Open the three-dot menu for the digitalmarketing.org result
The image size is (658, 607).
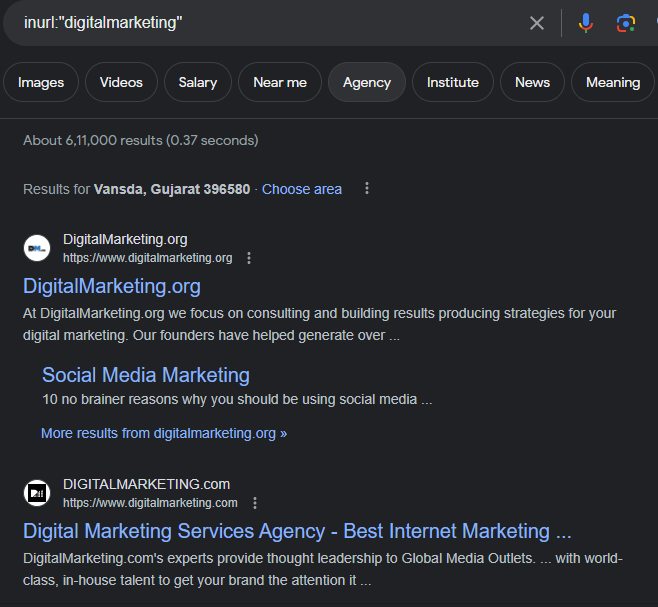point(249,258)
